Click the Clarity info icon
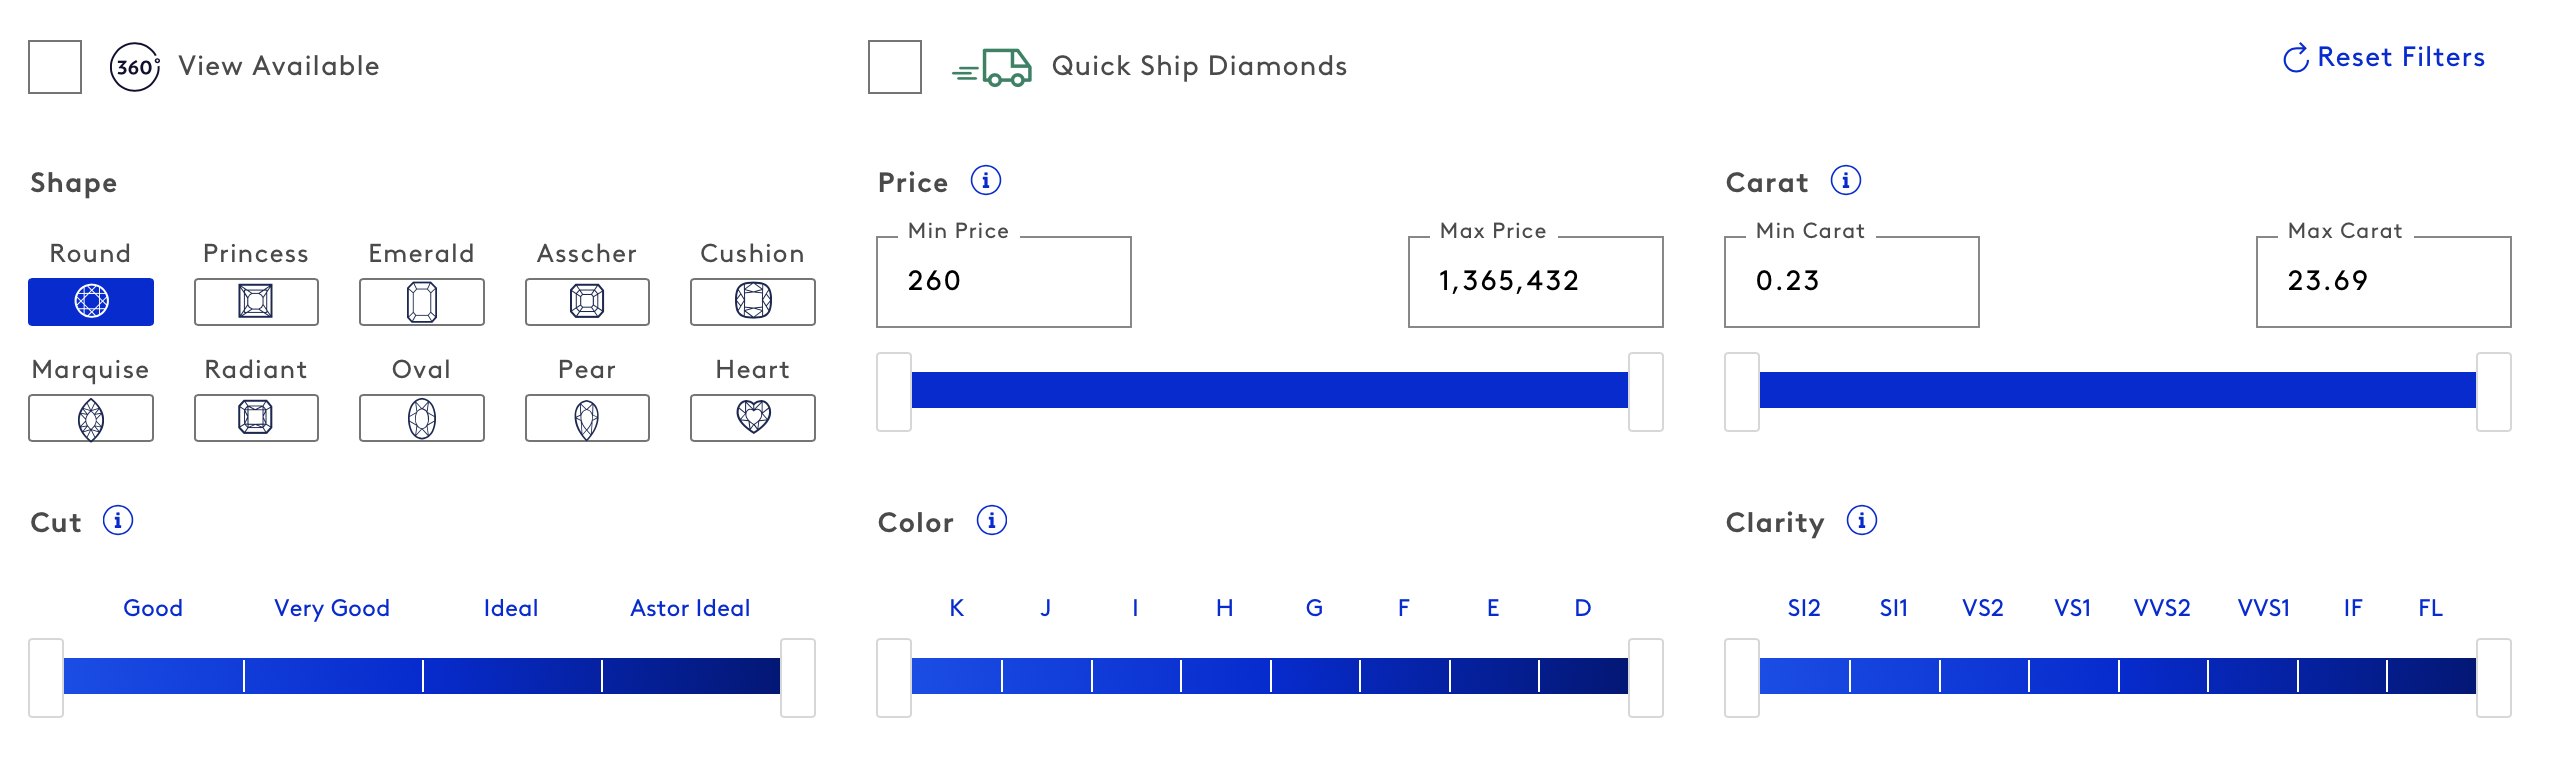 coord(1861,521)
